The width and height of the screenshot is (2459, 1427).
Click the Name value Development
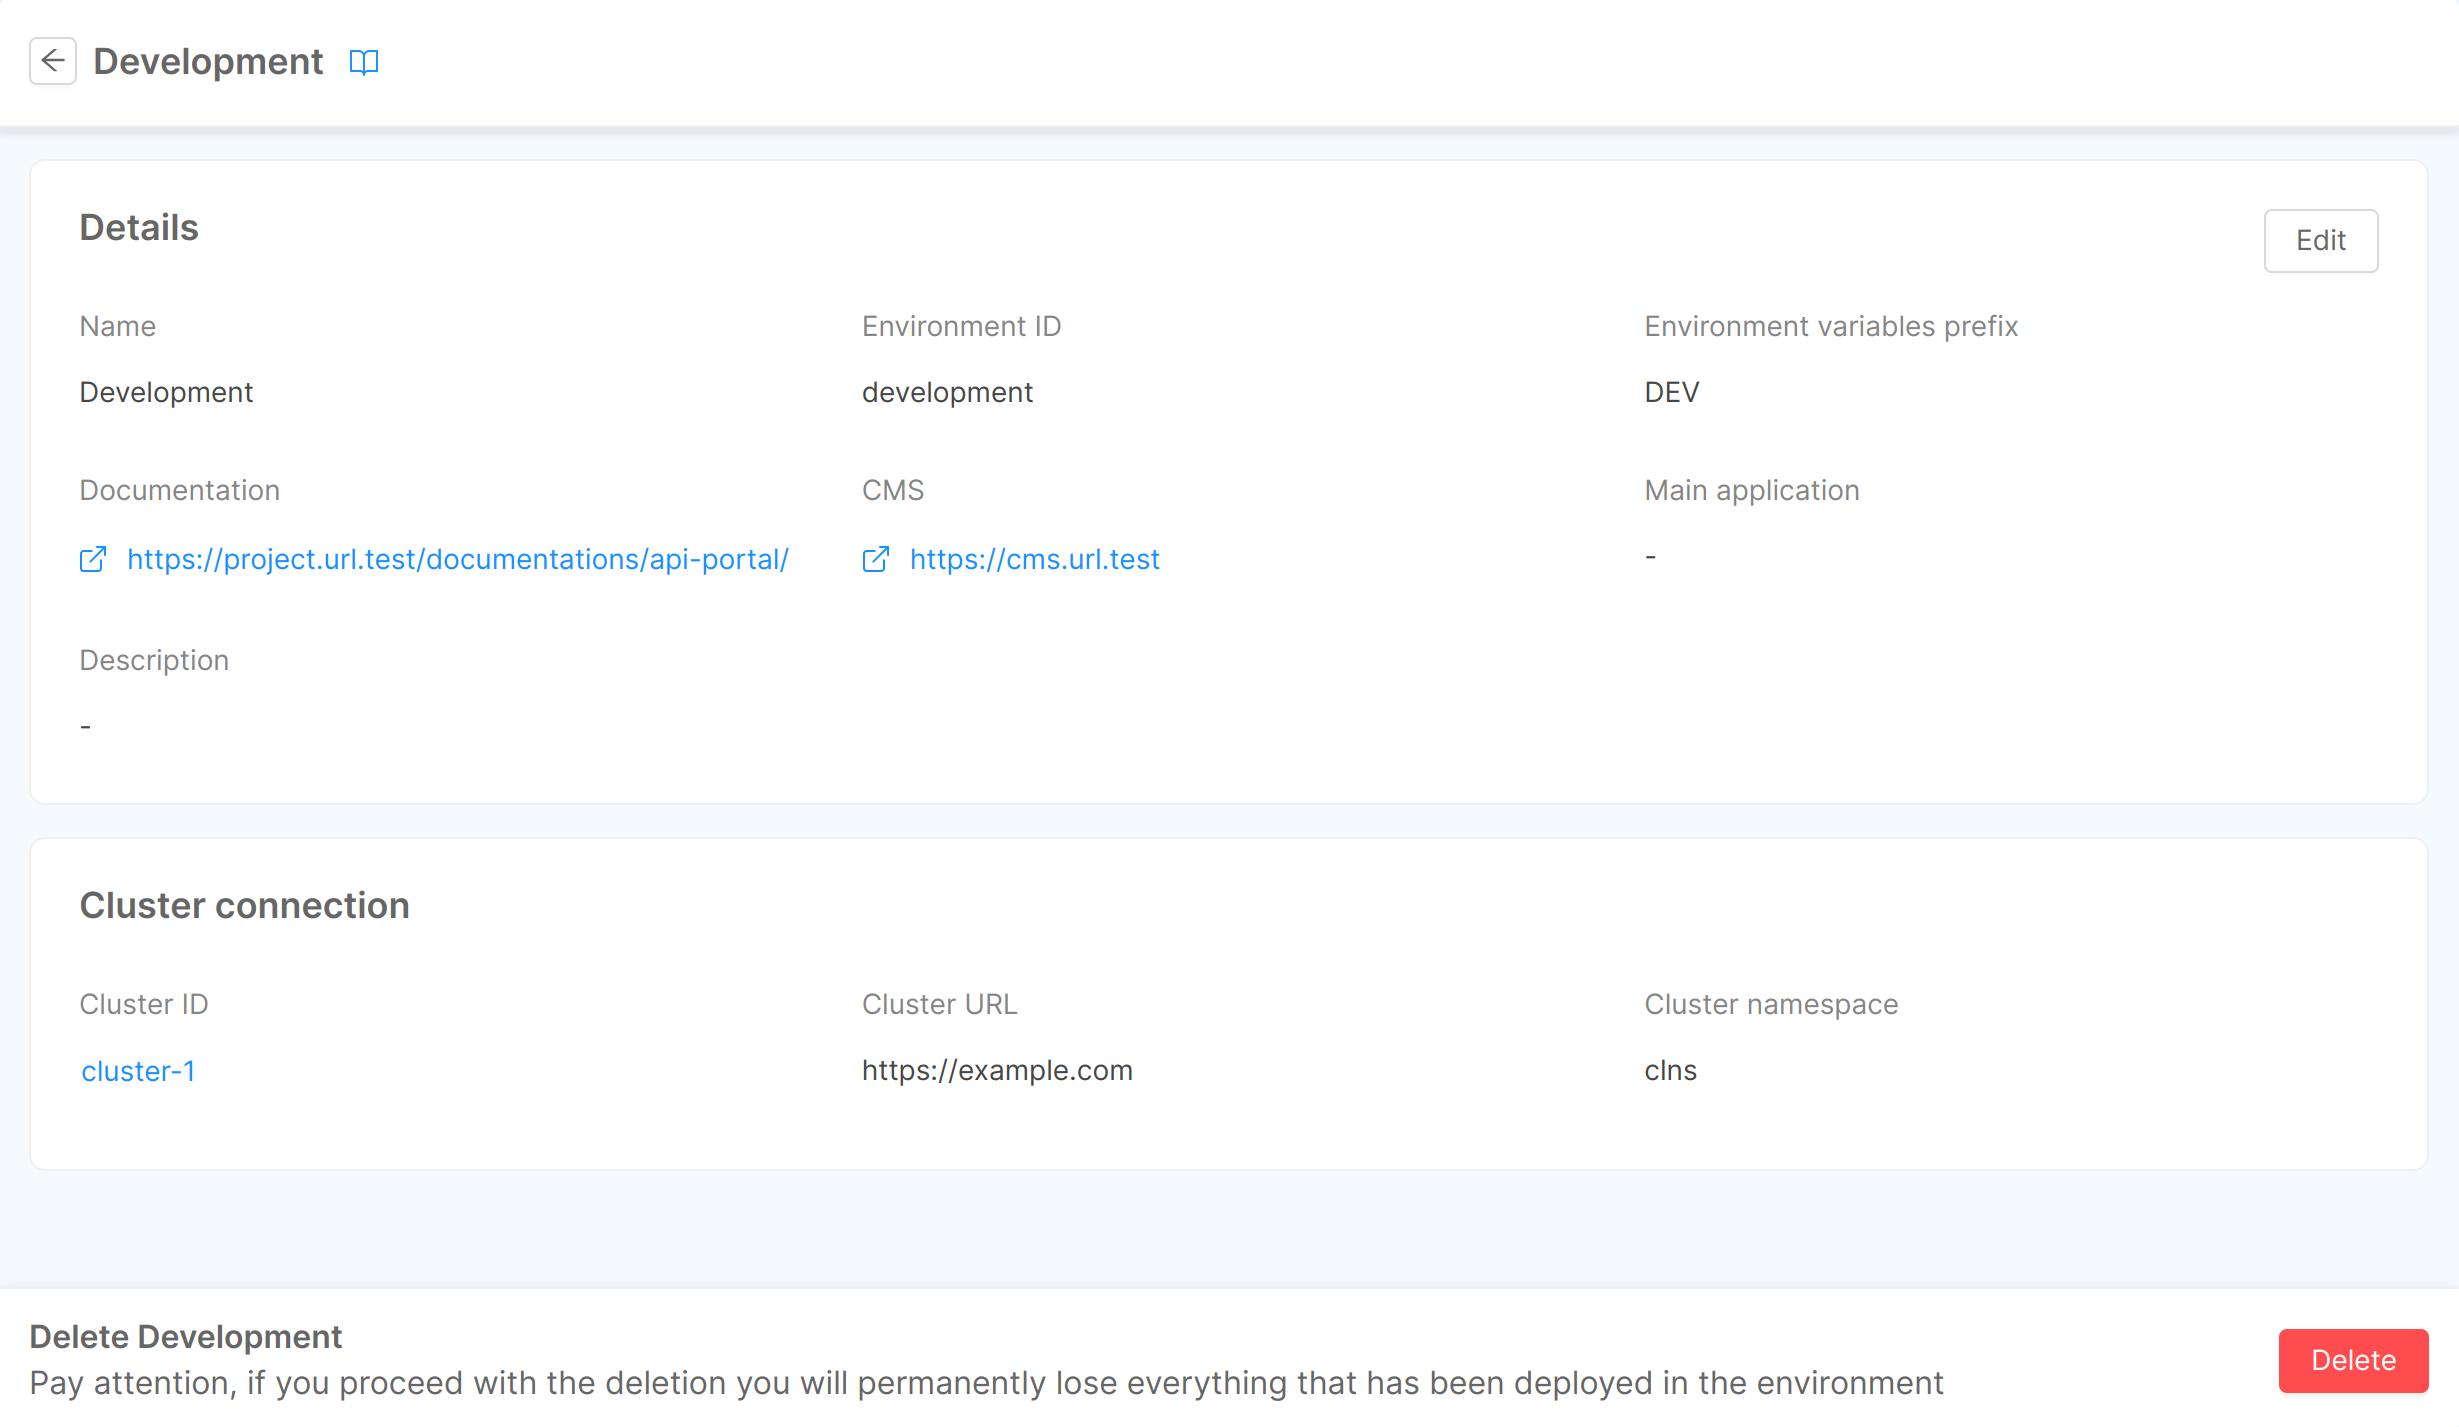click(x=166, y=392)
